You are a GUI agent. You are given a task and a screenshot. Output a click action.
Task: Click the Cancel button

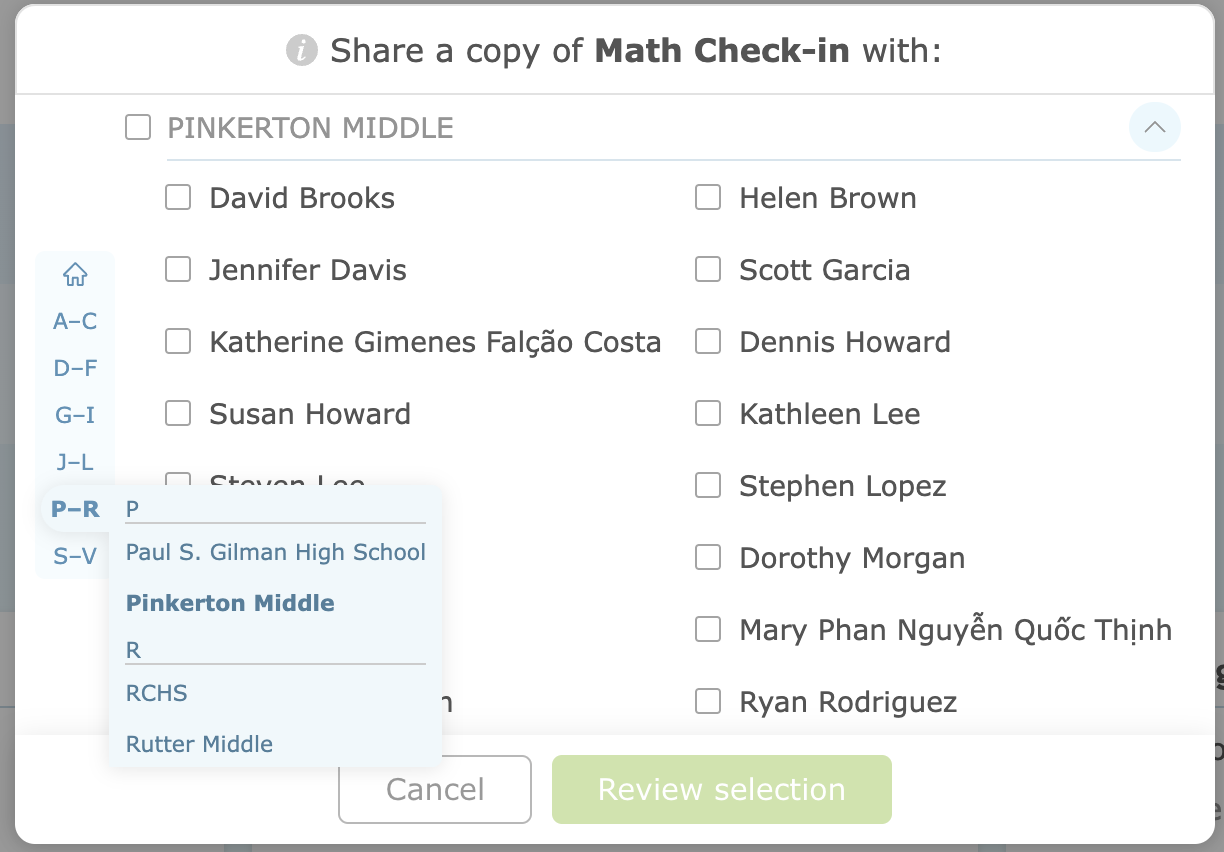(x=434, y=789)
